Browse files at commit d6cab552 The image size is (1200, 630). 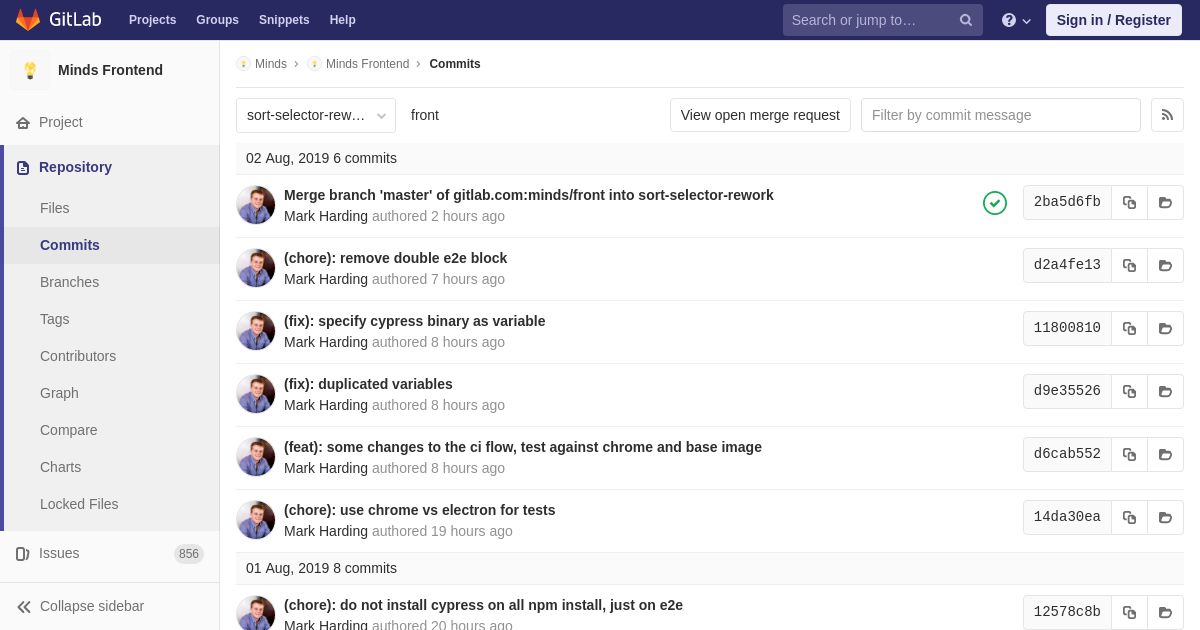(1165, 454)
